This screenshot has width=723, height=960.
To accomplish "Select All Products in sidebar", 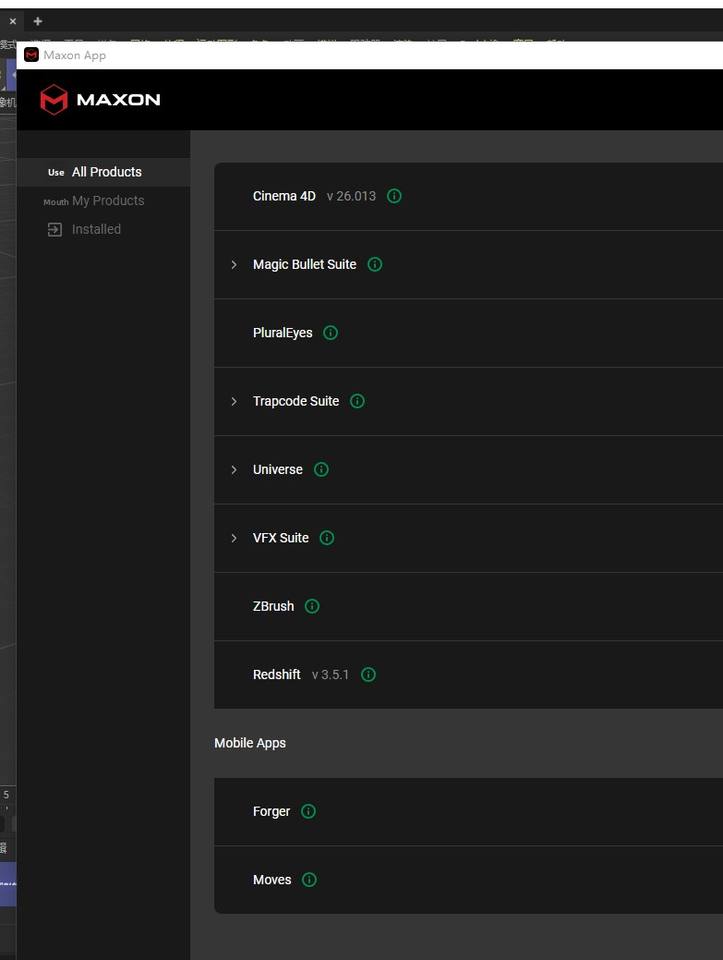I will coord(103,172).
